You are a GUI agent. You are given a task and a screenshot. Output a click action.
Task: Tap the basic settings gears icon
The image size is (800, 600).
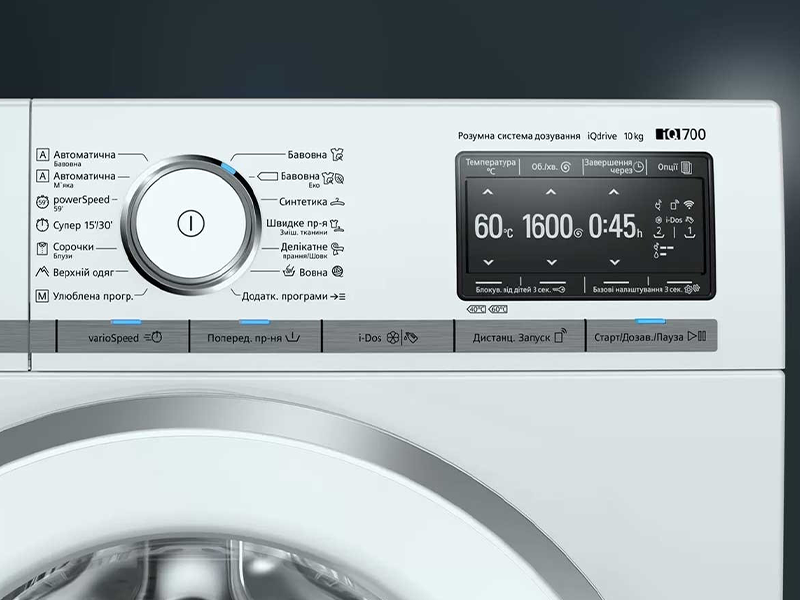tap(692, 289)
